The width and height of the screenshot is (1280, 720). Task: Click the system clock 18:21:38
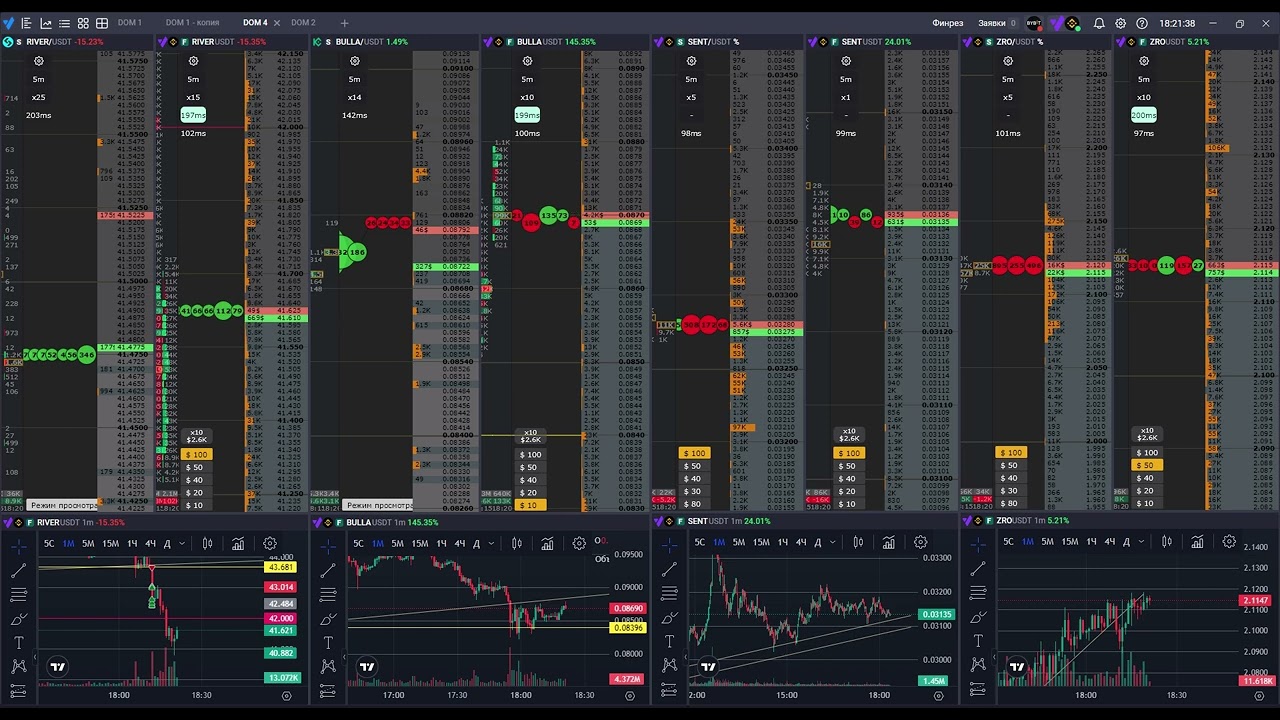click(1177, 23)
